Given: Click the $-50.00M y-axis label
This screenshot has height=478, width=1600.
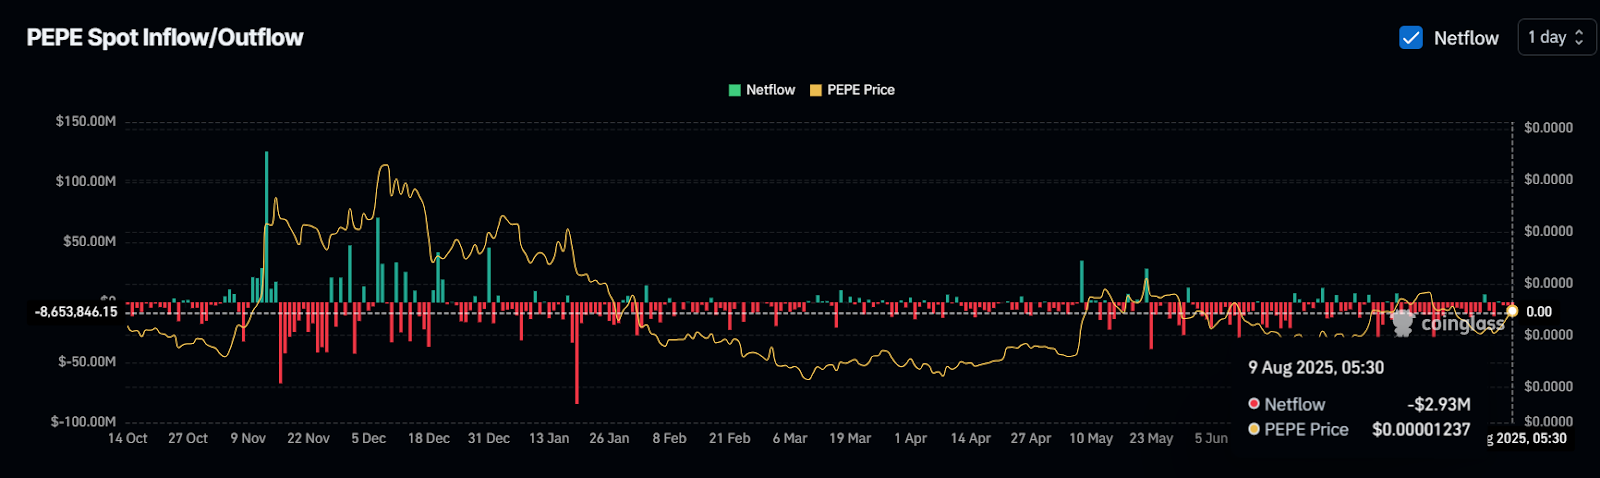Looking at the screenshot, I should tap(87, 361).
